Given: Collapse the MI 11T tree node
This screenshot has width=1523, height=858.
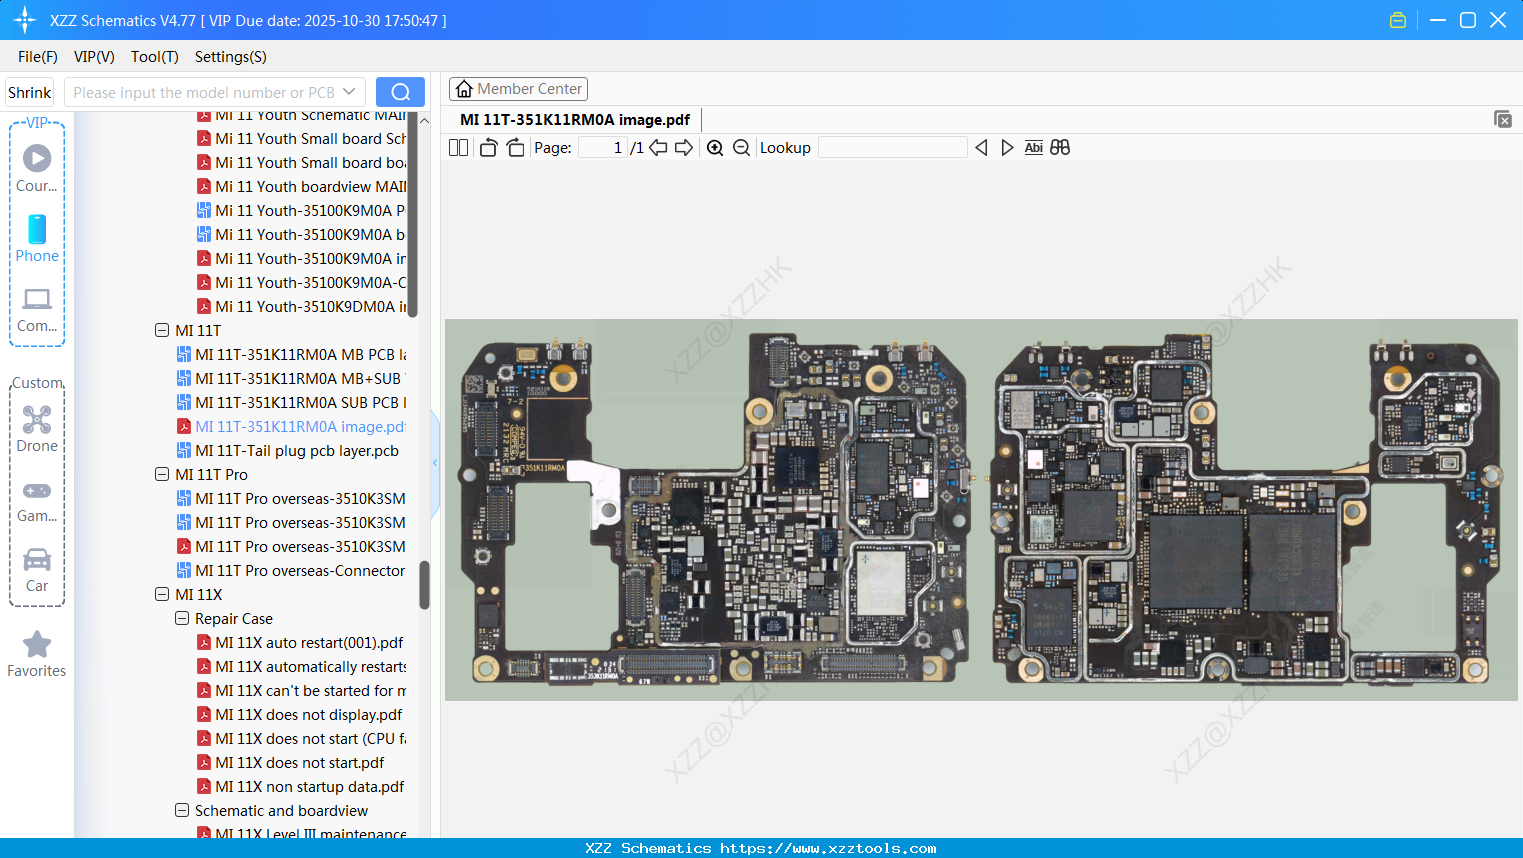Looking at the screenshot, I should tap(162, 330).
